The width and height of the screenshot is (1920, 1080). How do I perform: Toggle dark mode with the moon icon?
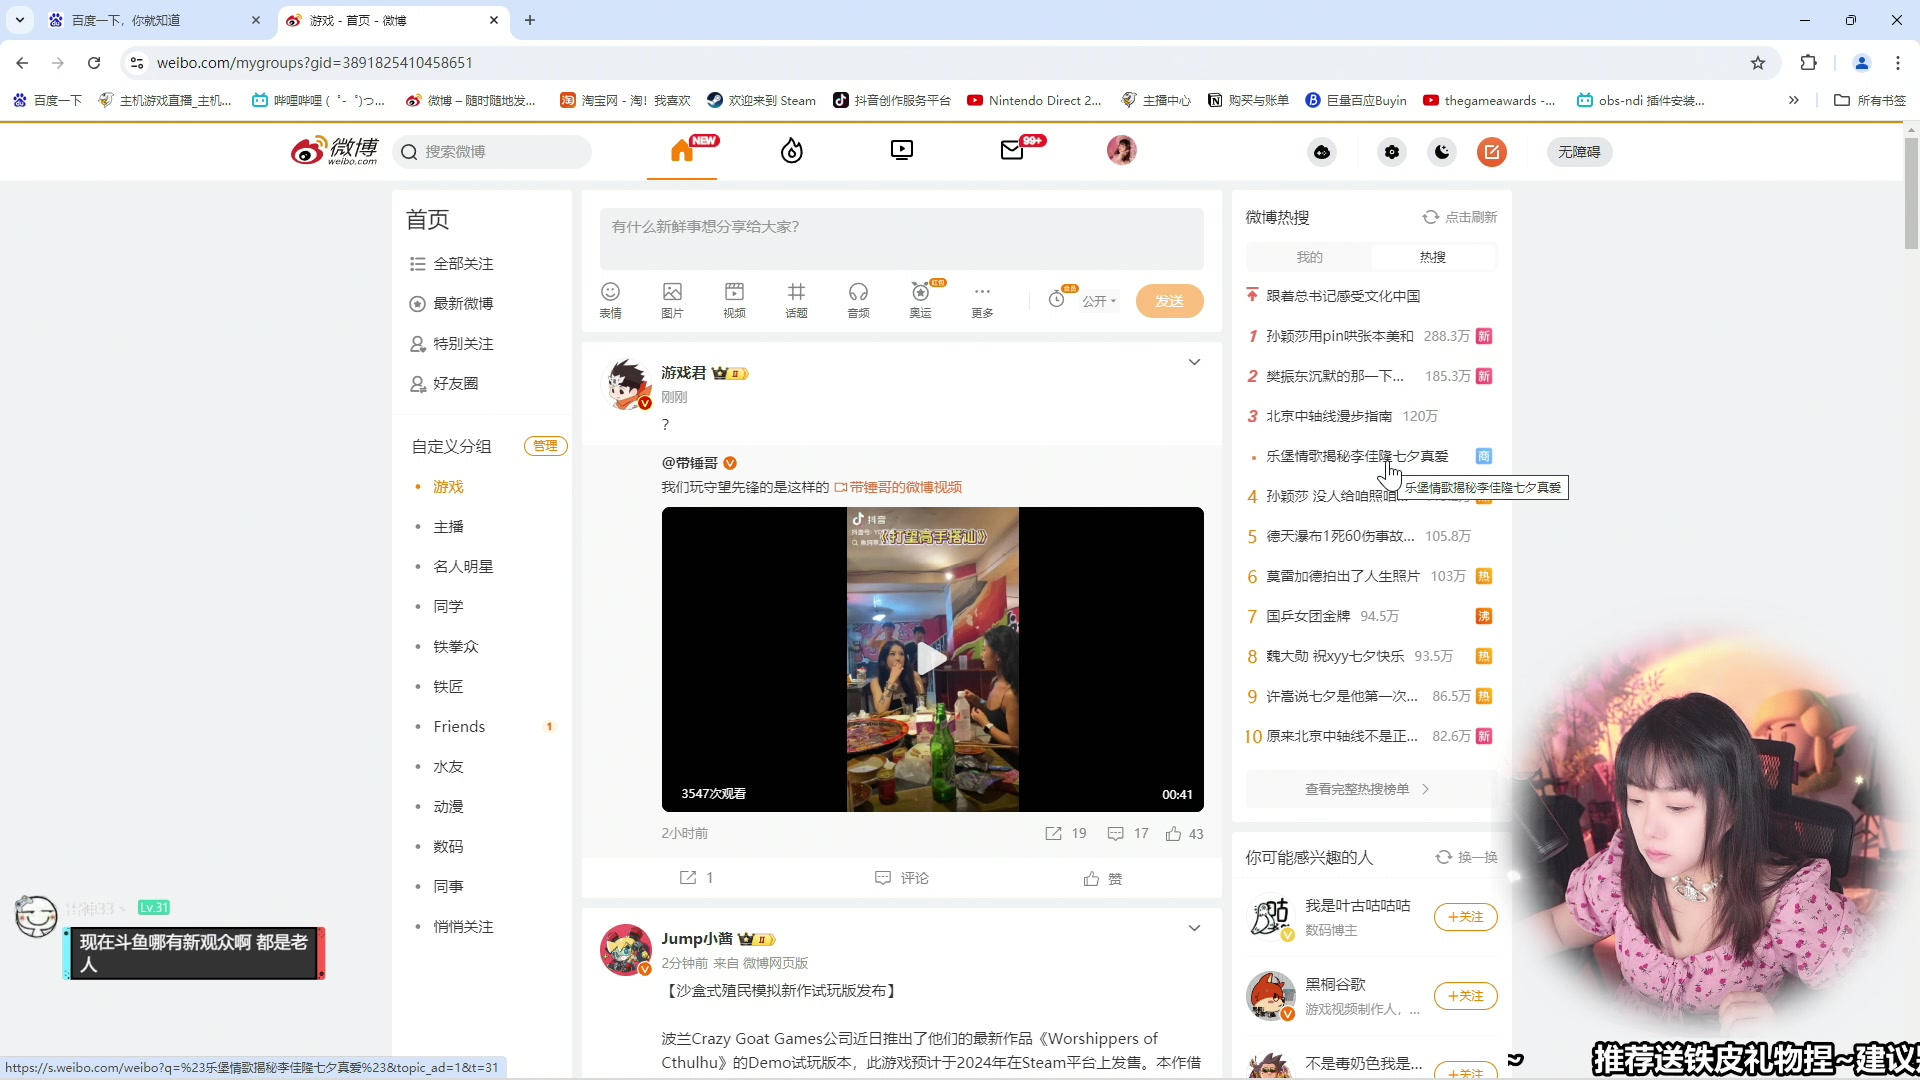pyautogui.click(x=1441, y=152)
